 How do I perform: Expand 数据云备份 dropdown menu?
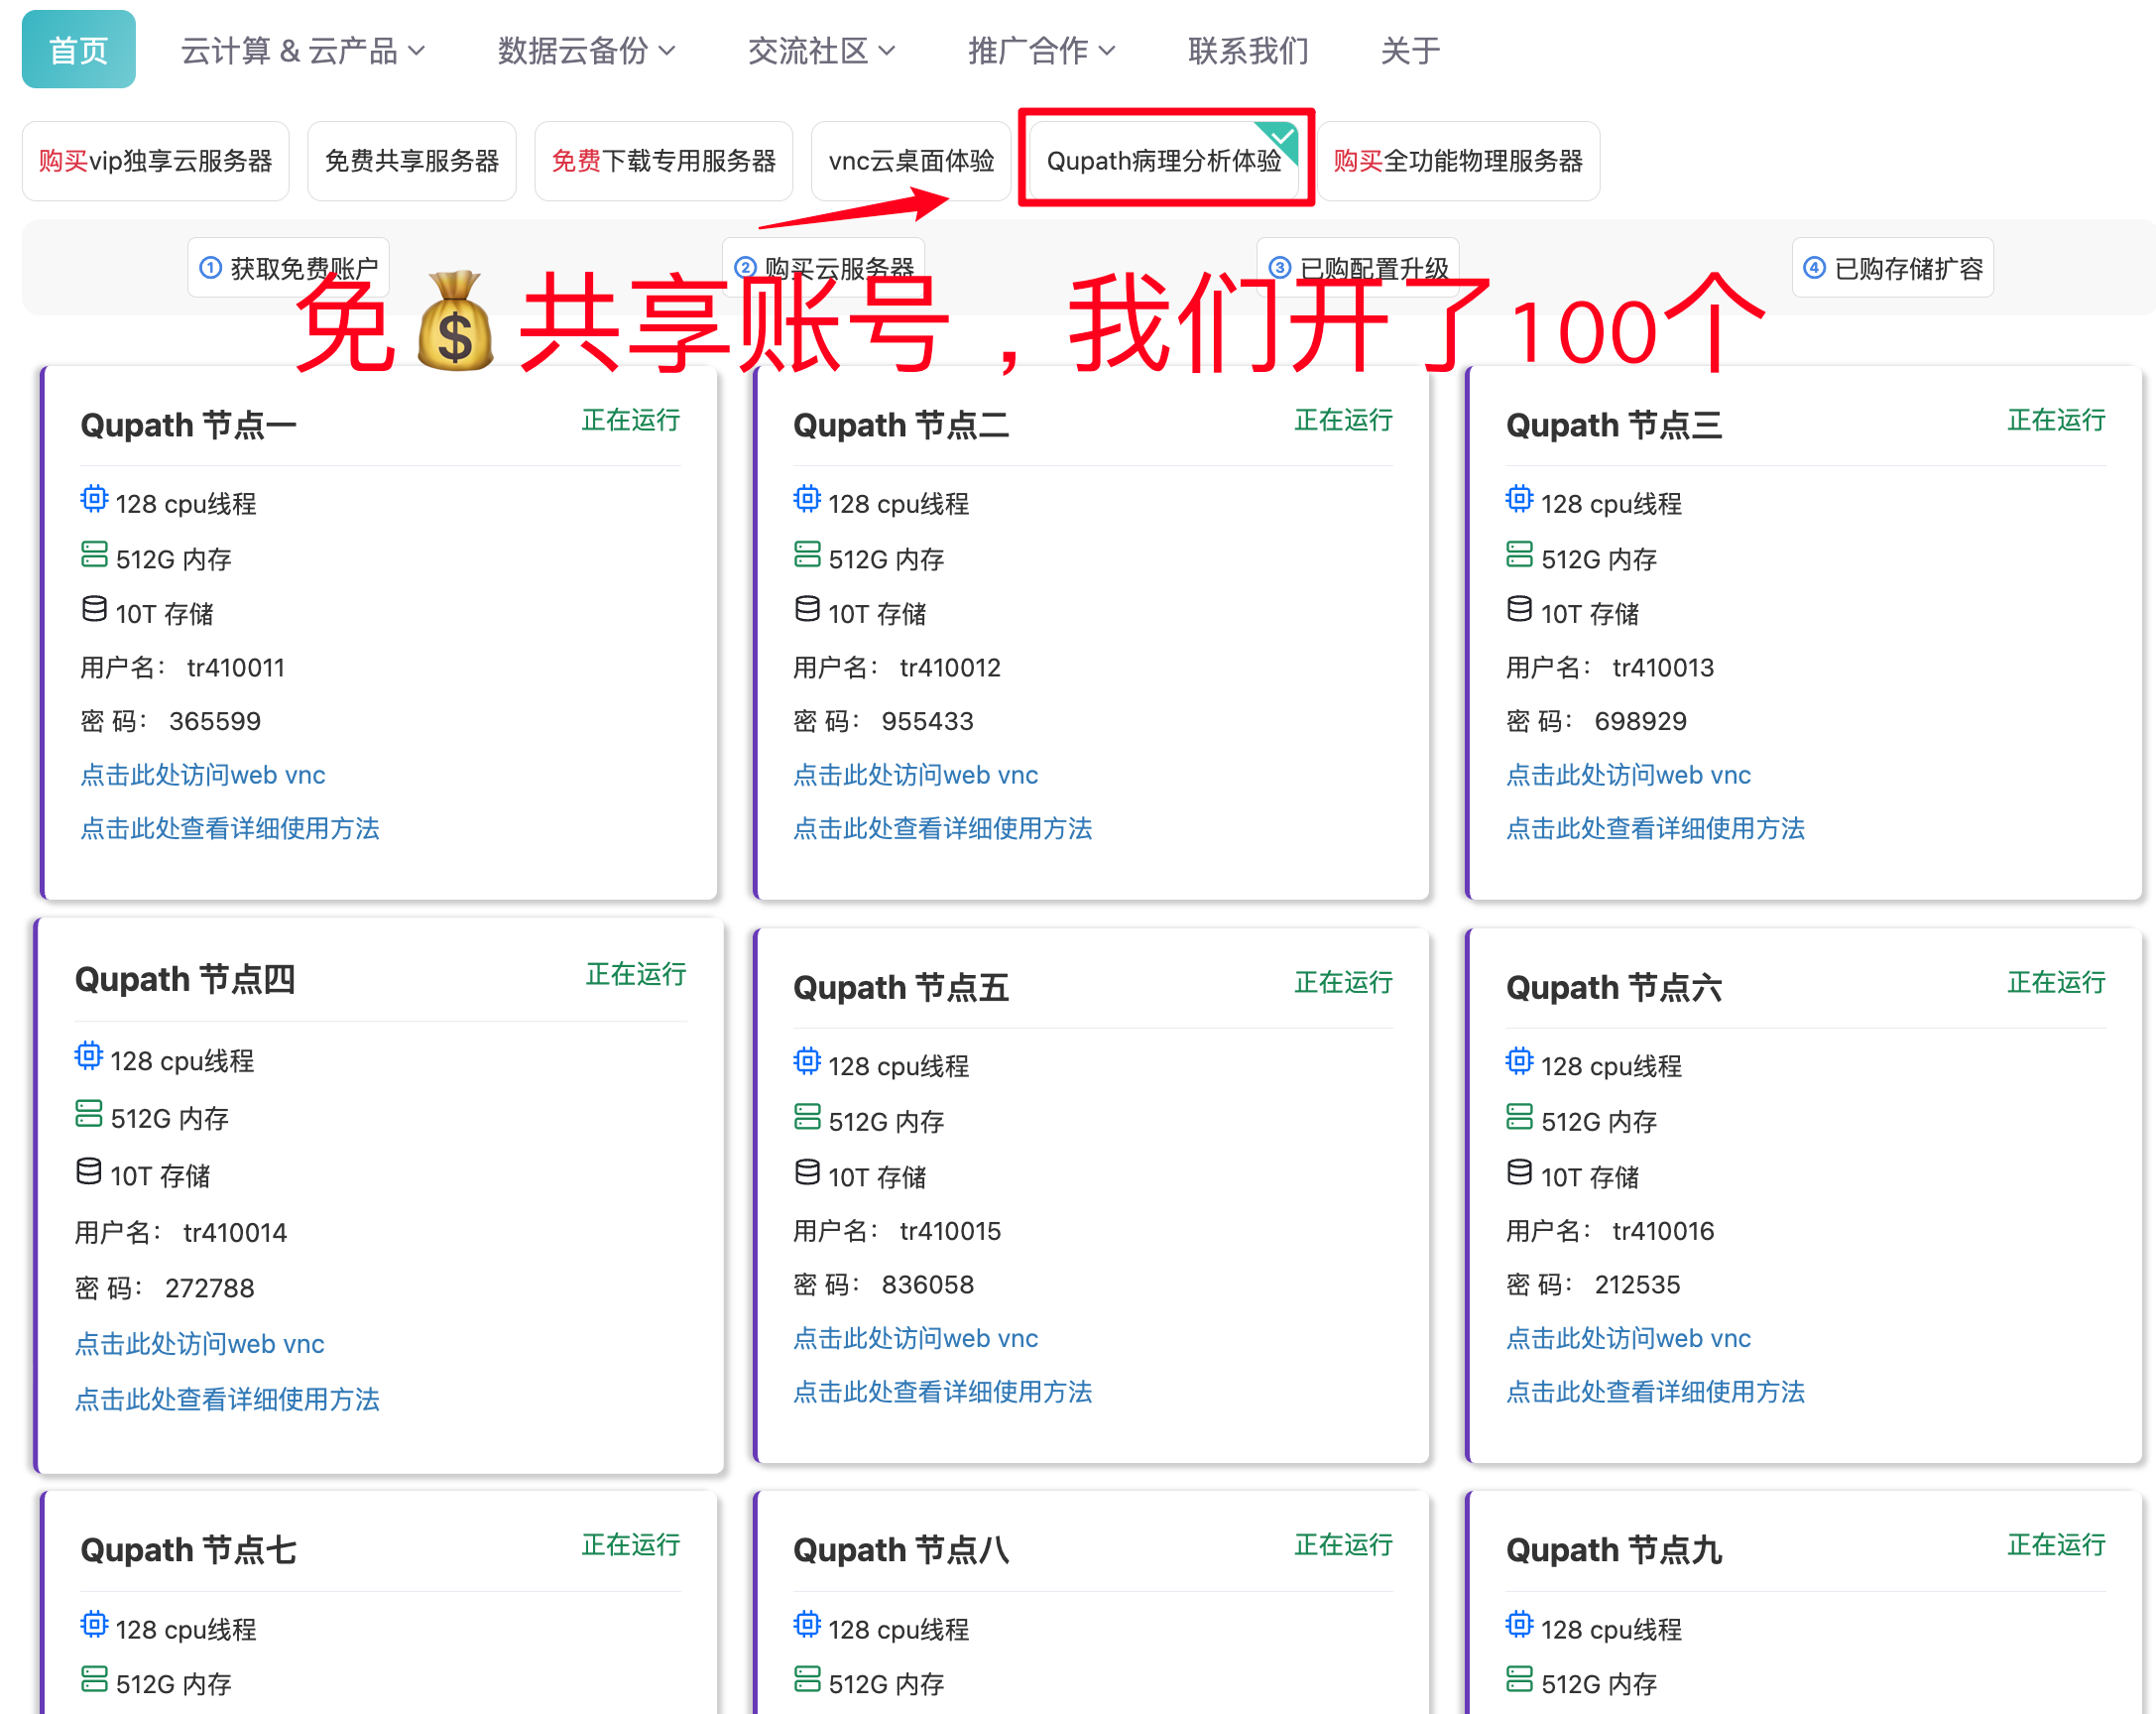pos(586,50)
